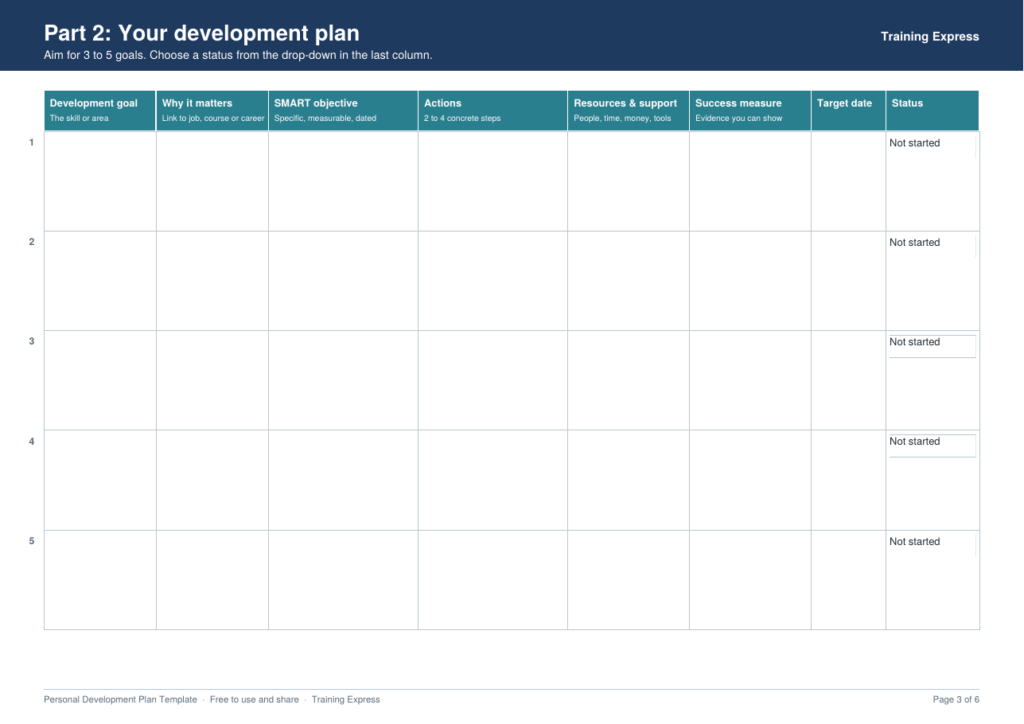
Task: Click the "Why it matters" column header
Action: pos(212,110)
